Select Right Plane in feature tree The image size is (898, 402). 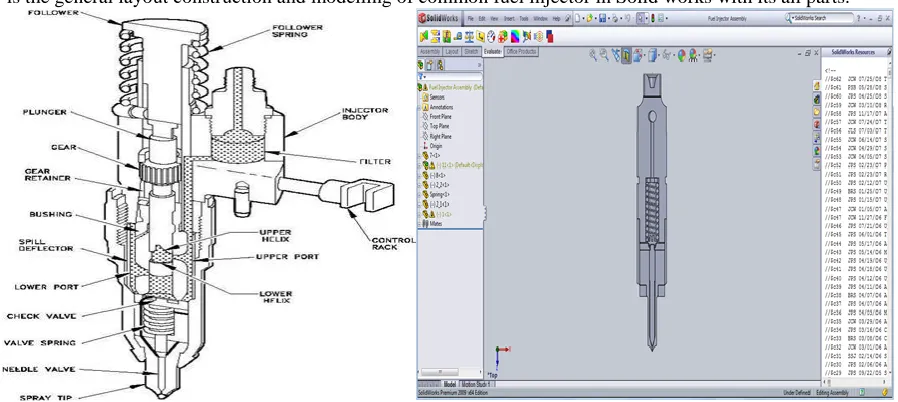[440, 136]
